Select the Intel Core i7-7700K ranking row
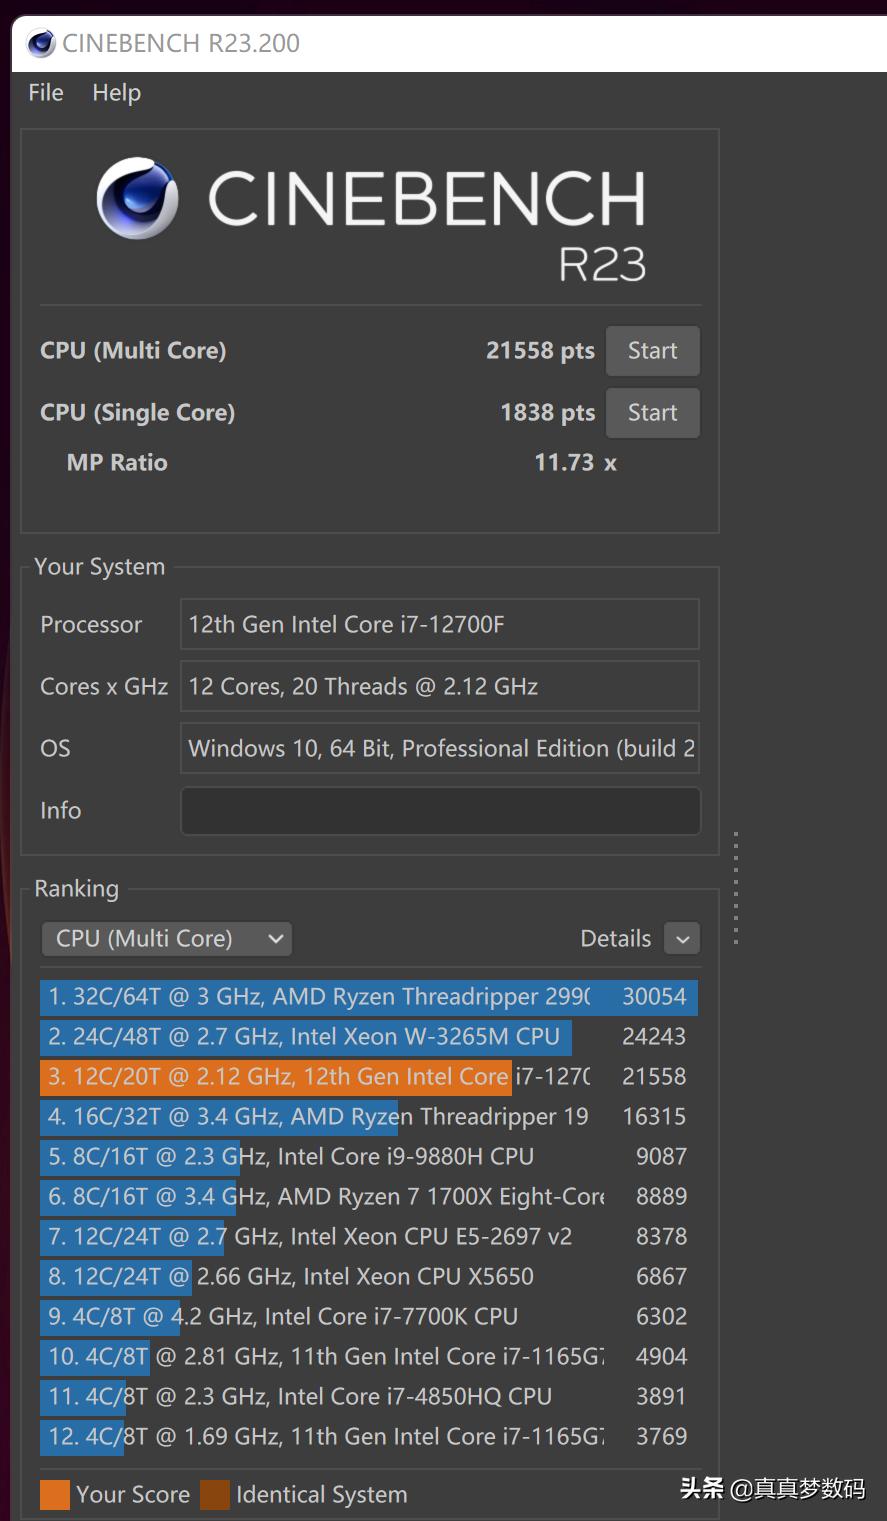The width and height of the screenshot is (887, 1521). (x=368, y=1317)
